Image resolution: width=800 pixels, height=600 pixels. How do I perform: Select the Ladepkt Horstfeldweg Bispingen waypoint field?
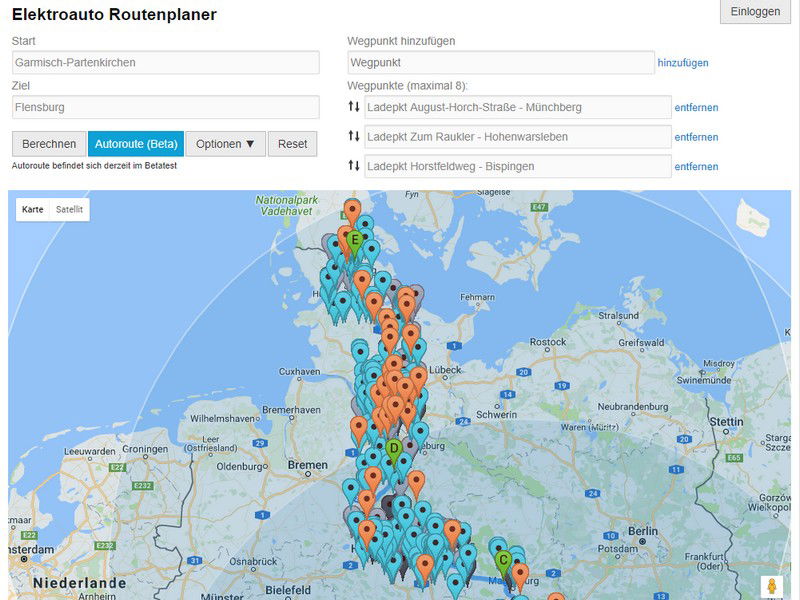518,167
